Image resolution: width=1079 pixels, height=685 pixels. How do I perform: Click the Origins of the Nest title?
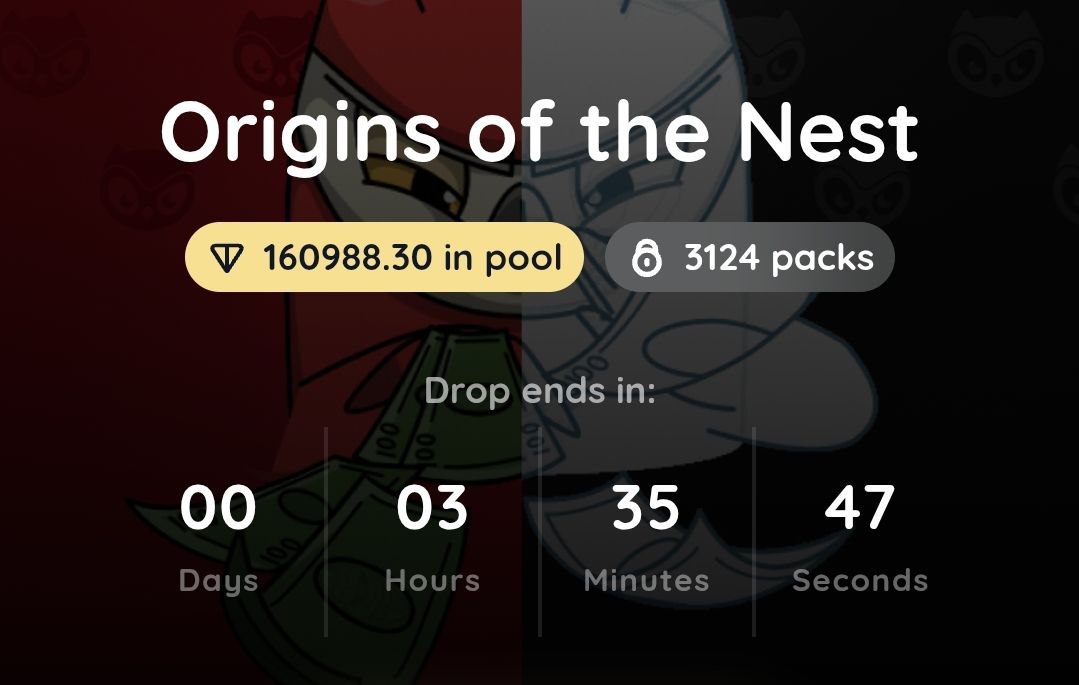click(539, 133)
